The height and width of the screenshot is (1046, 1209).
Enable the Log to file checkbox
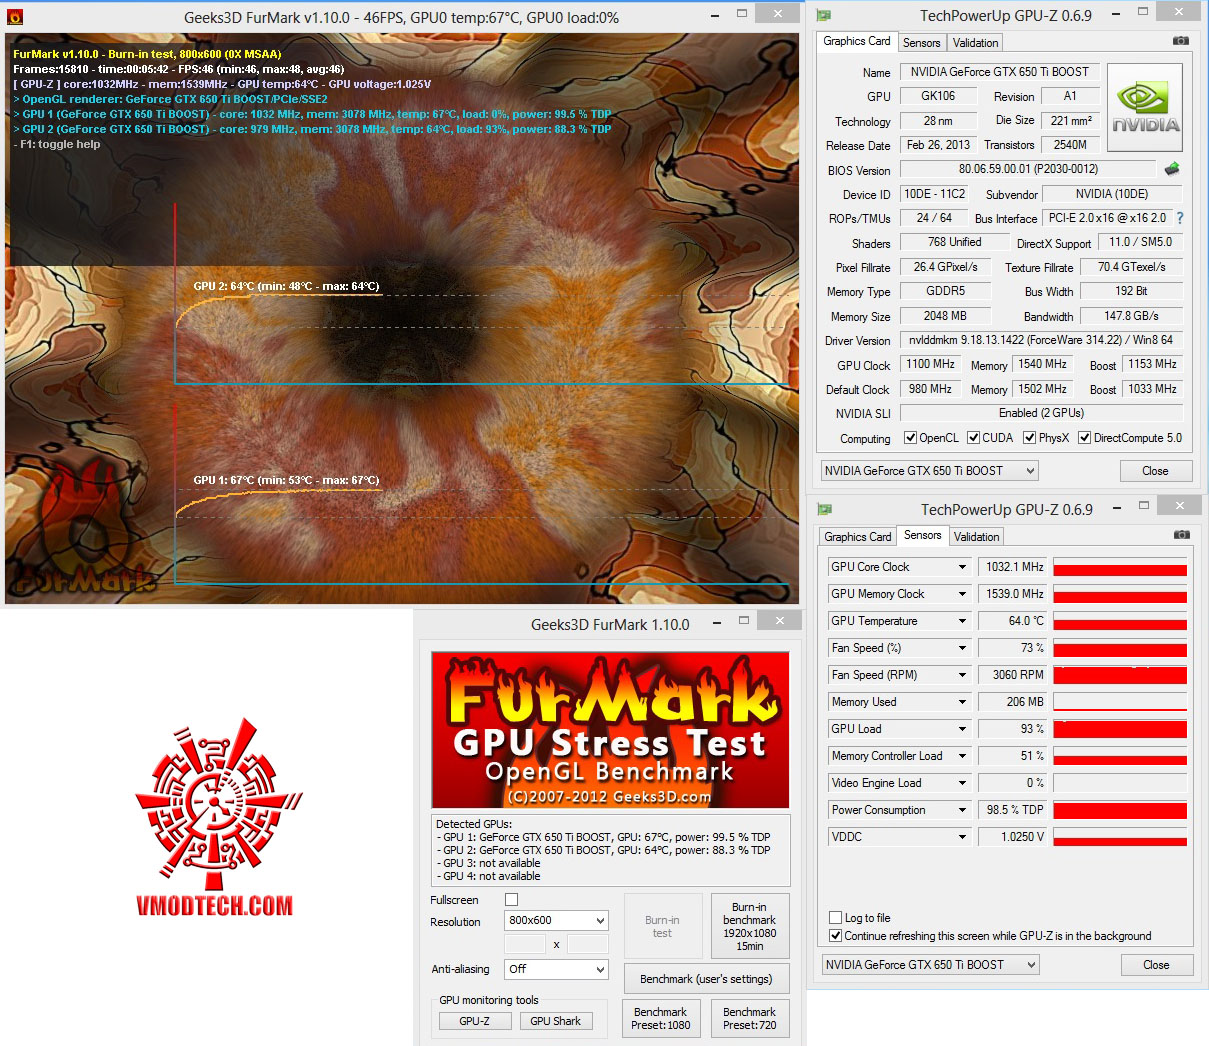[835, 918]
